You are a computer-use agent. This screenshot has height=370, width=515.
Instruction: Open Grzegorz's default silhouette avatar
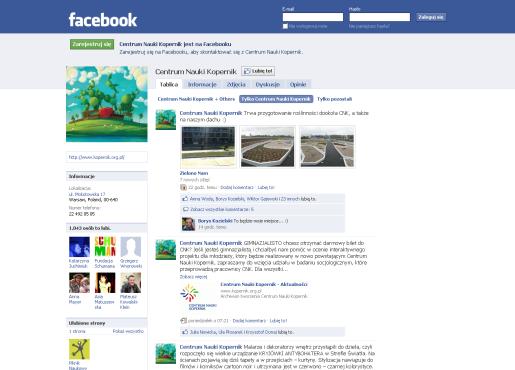click(x=131, y=247)
